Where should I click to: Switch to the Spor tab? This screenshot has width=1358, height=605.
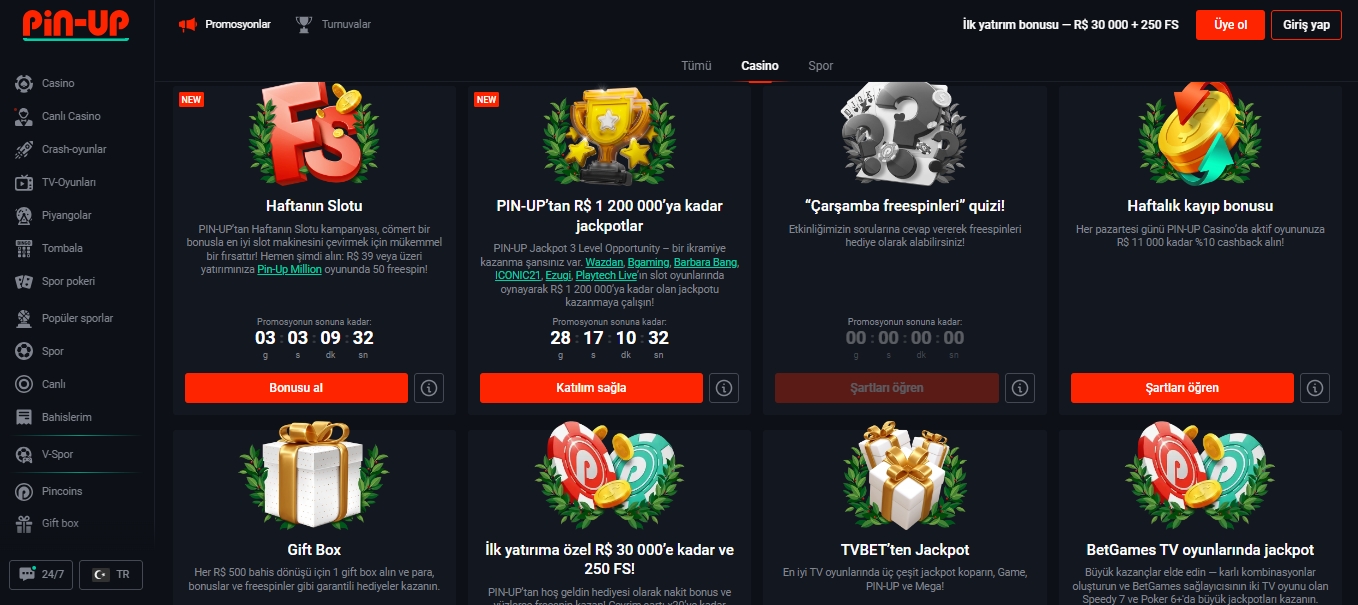click(821, 66)
